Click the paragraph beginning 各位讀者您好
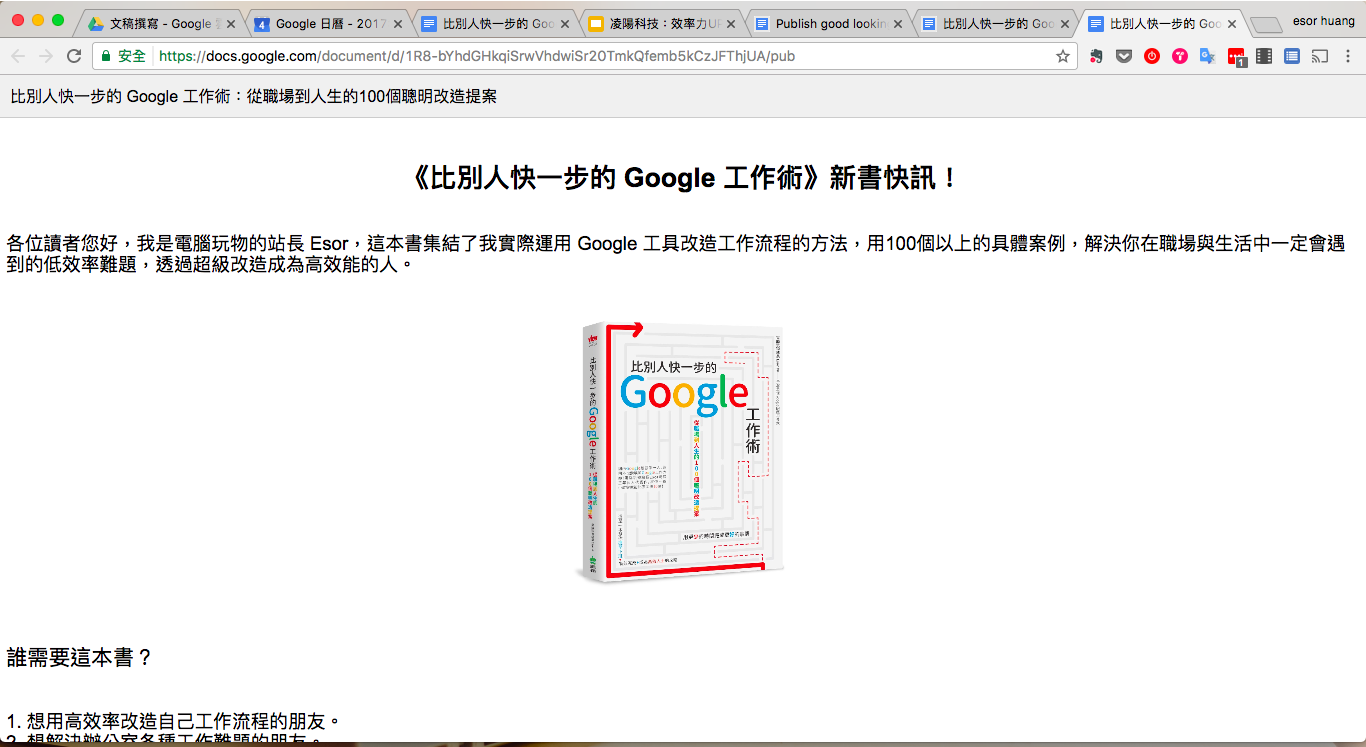The width and height of the screenshot is (1366, 747). click(676, 254)
